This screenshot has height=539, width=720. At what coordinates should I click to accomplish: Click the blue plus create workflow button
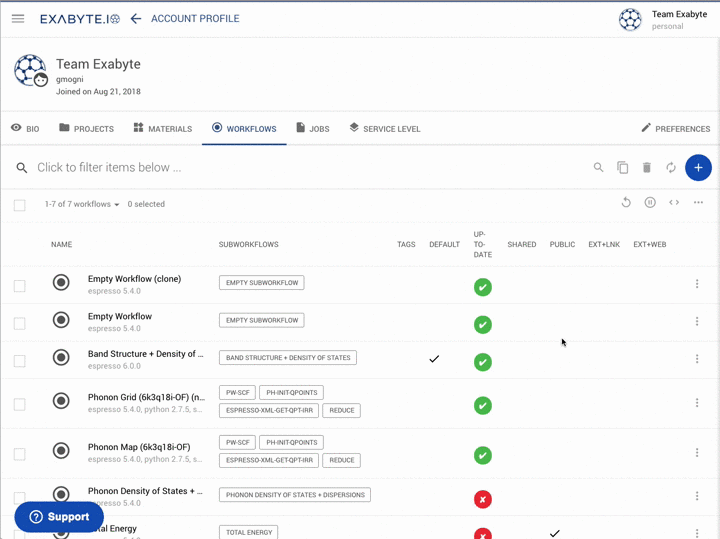tap(698, 168)
